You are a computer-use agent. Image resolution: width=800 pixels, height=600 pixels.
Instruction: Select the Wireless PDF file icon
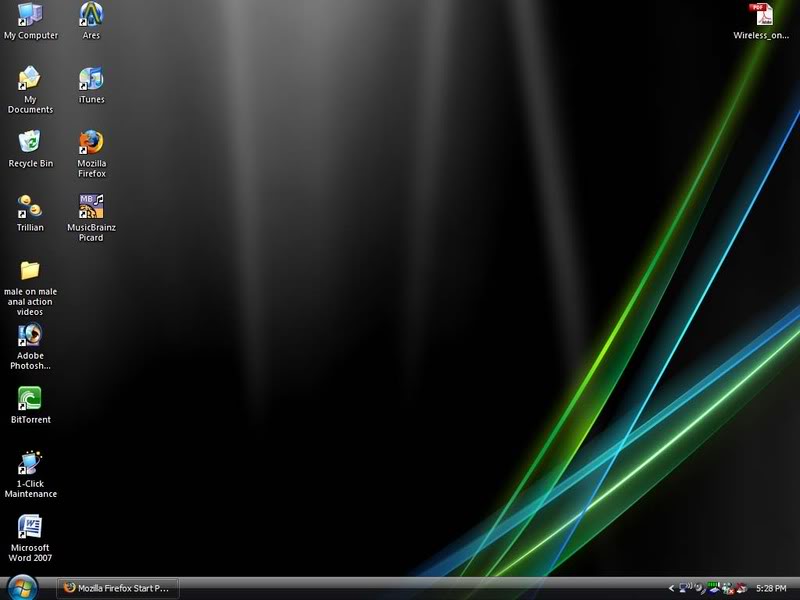[761, 15]
